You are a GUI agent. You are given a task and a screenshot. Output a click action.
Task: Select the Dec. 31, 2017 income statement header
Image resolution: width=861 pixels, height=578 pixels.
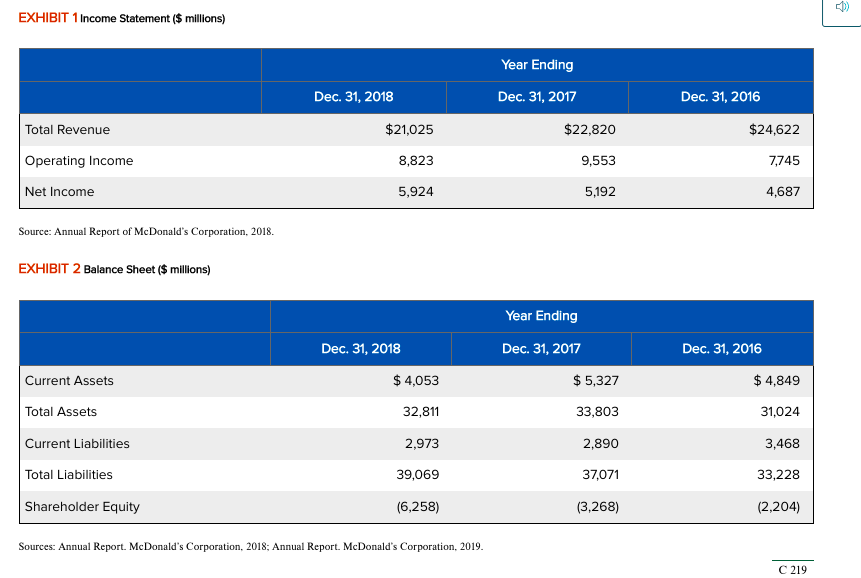[537, 97]
